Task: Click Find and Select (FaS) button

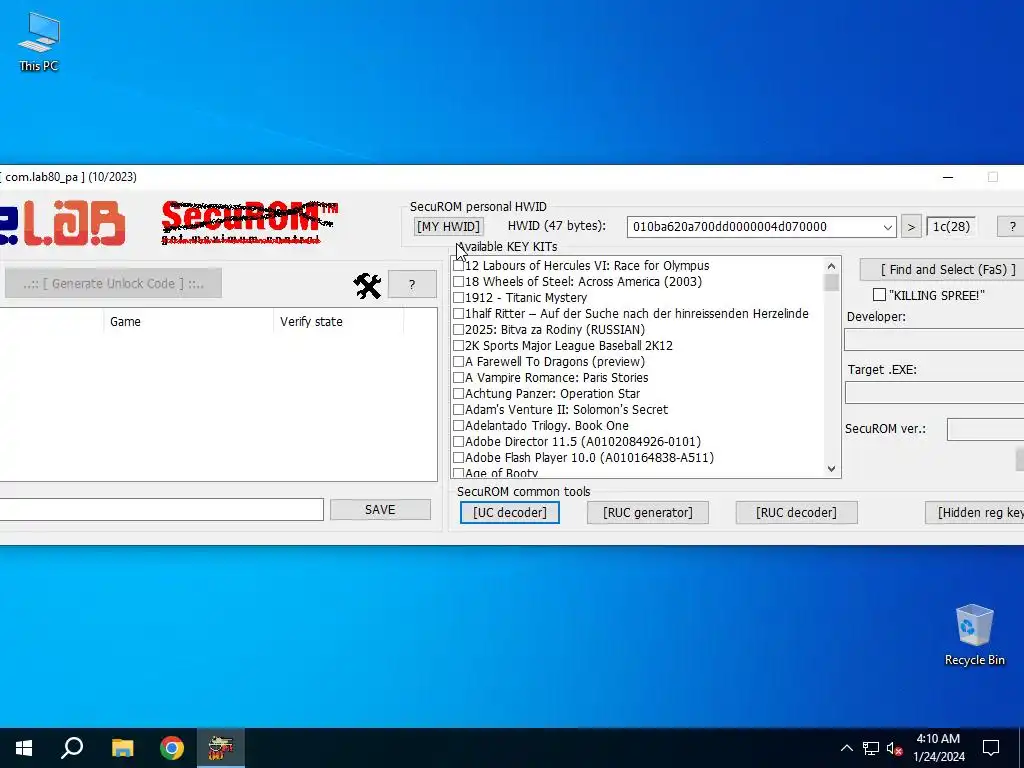Action: pyautogui.click(x=942, y=270)
